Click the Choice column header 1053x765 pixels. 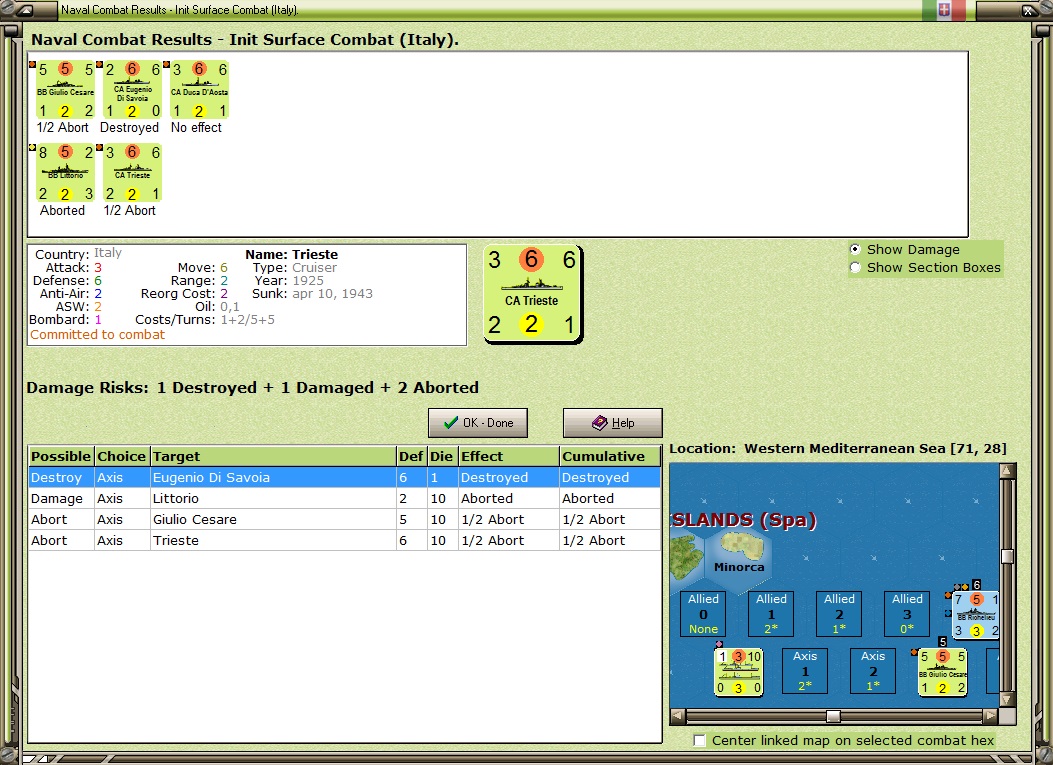pyautogui.click(x=122, y=457)
